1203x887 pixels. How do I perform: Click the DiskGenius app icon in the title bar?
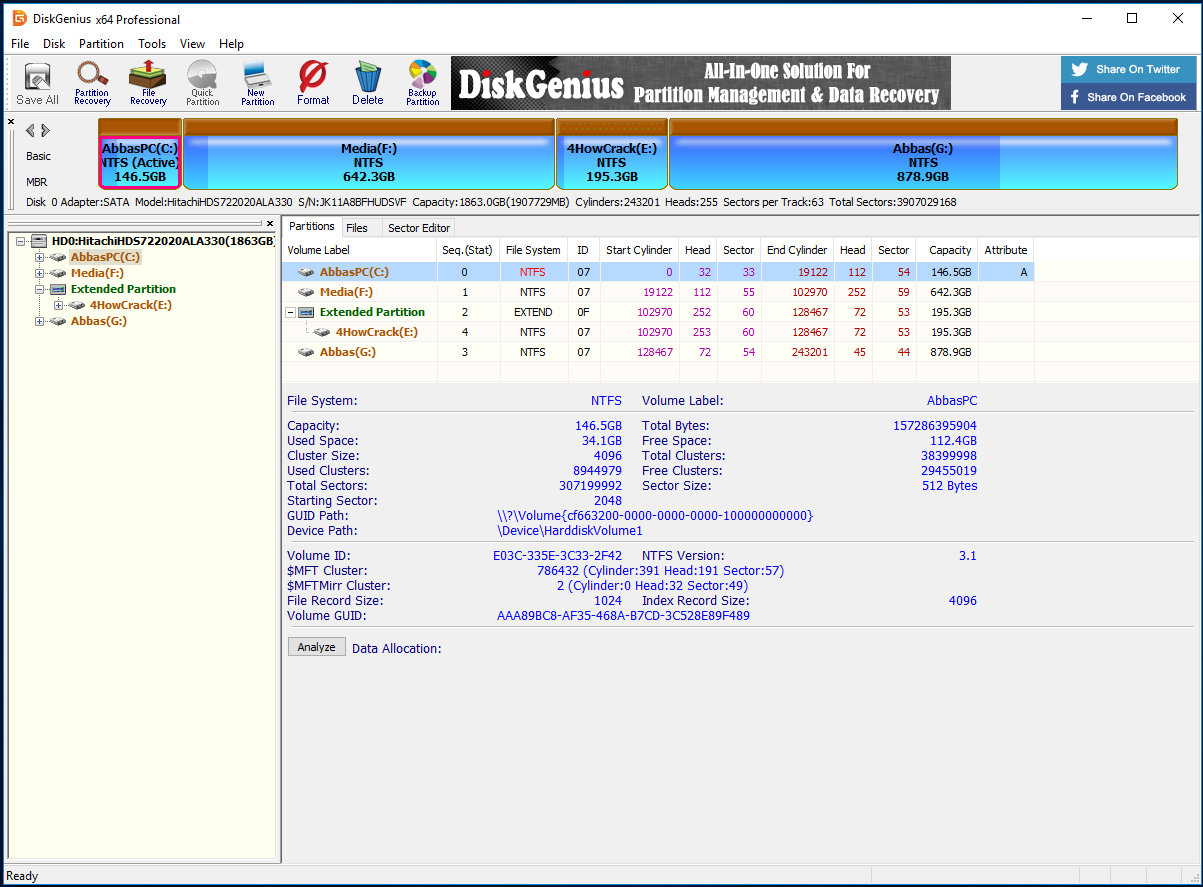click(19, 18)
